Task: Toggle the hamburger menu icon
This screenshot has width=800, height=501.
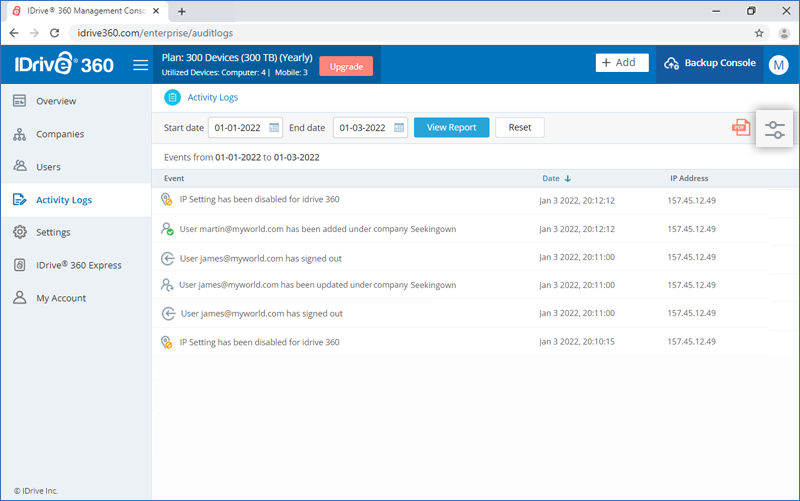Action: pyautogui.click(x=140, y=65)
